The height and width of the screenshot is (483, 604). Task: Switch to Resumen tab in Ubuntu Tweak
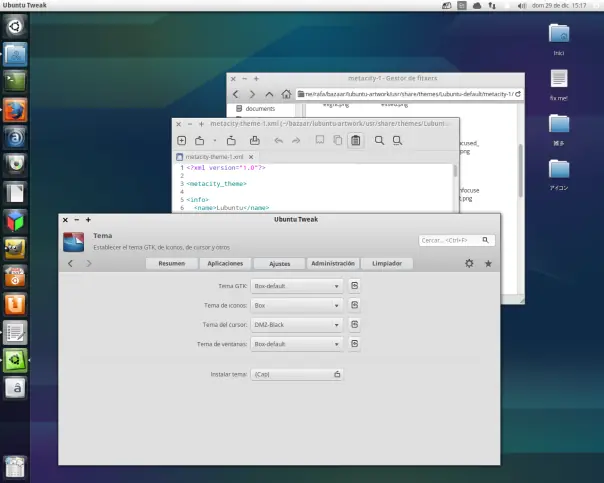coord(172,263)
